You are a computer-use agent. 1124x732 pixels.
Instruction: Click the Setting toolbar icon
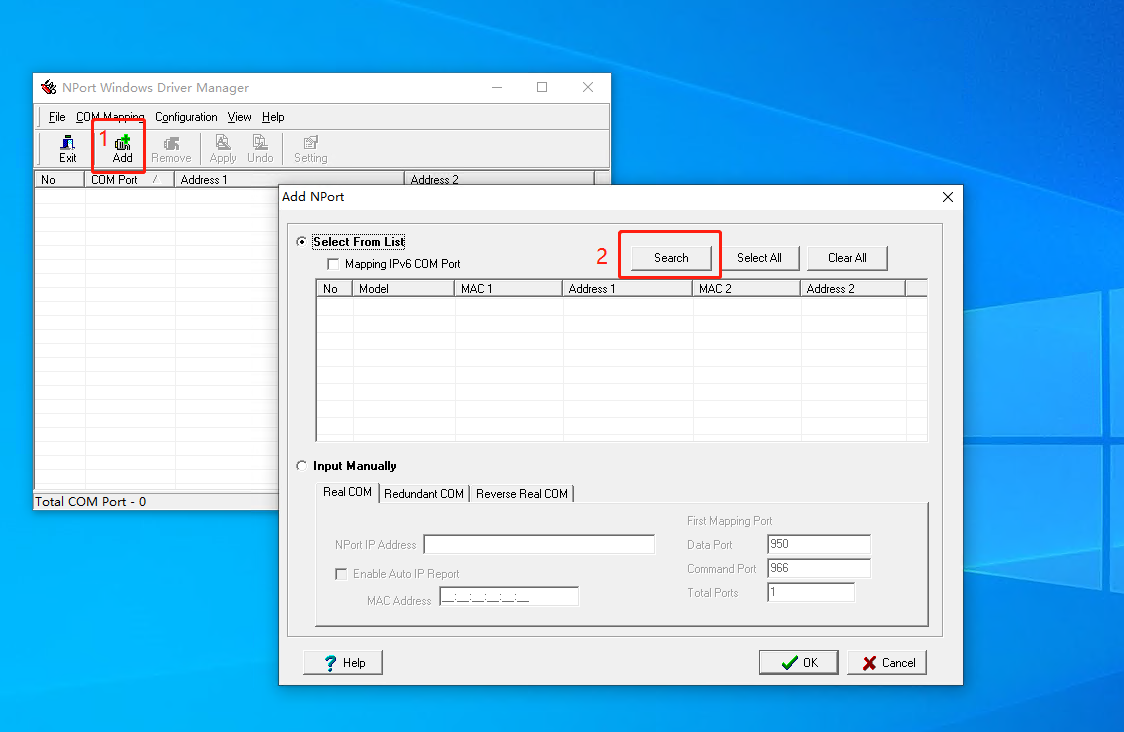click(310, 149)
